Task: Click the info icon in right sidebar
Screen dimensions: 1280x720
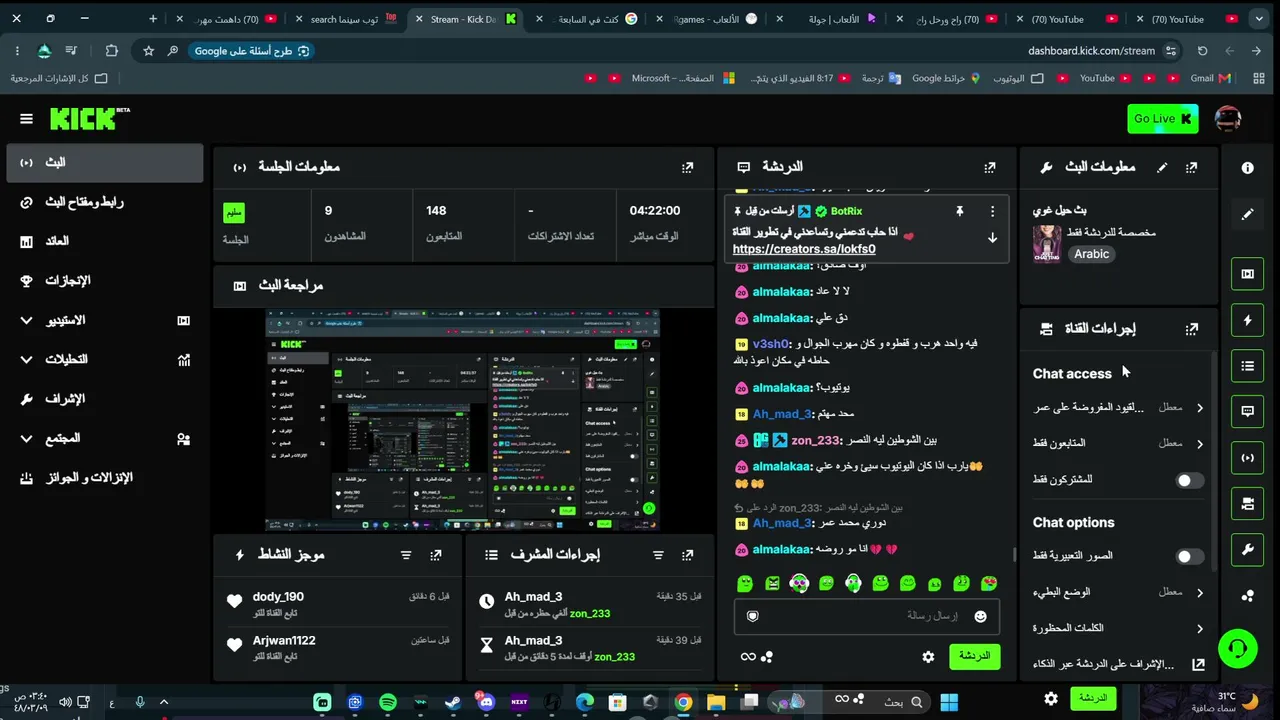Action: tap(1247, 168)
